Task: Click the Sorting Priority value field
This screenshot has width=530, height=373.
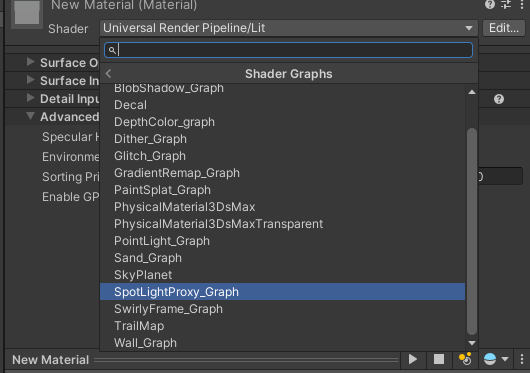Action: click(x=500, y=176)
